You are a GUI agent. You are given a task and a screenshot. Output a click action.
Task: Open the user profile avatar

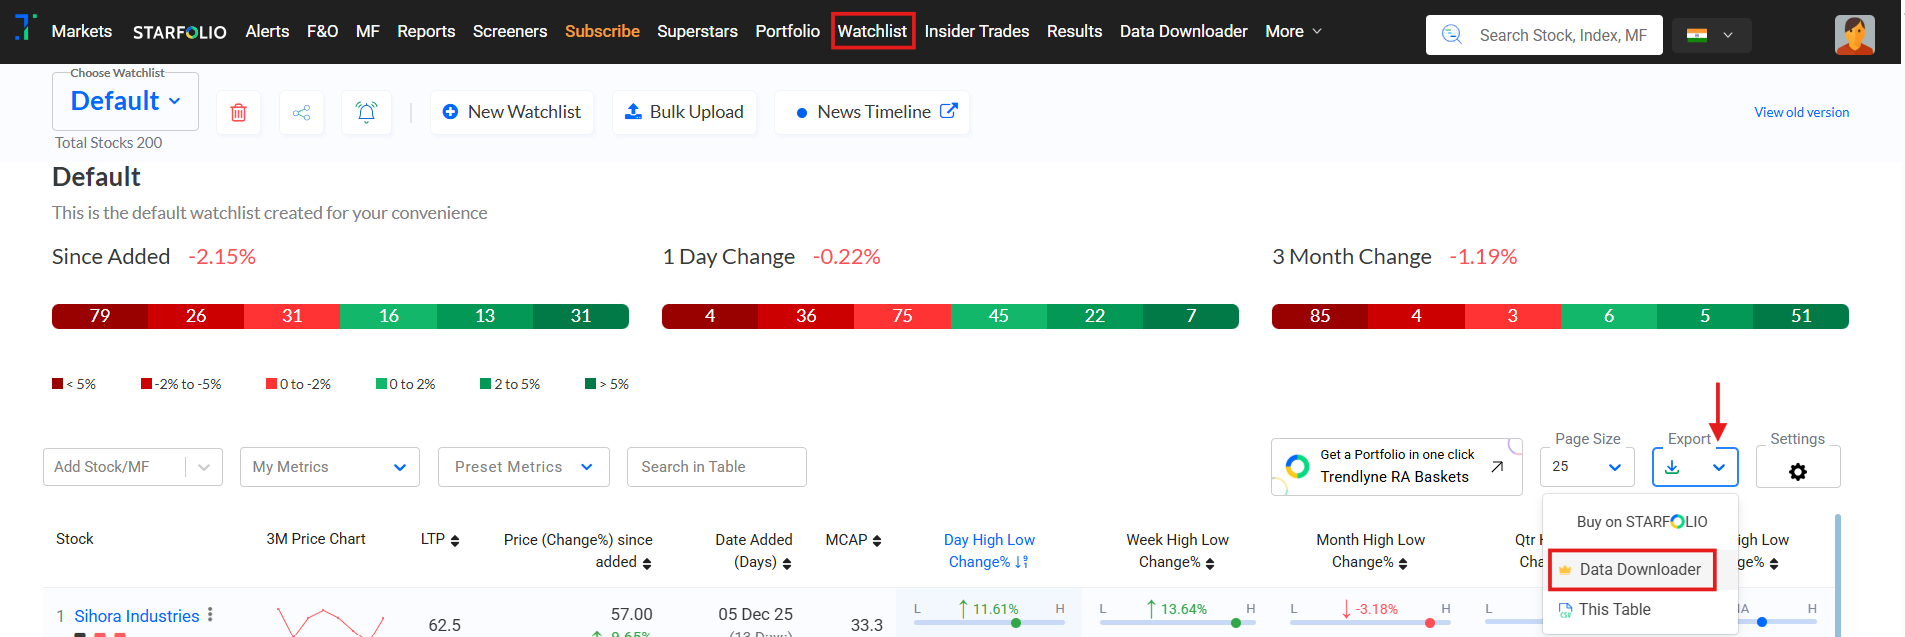point(1854,35)
